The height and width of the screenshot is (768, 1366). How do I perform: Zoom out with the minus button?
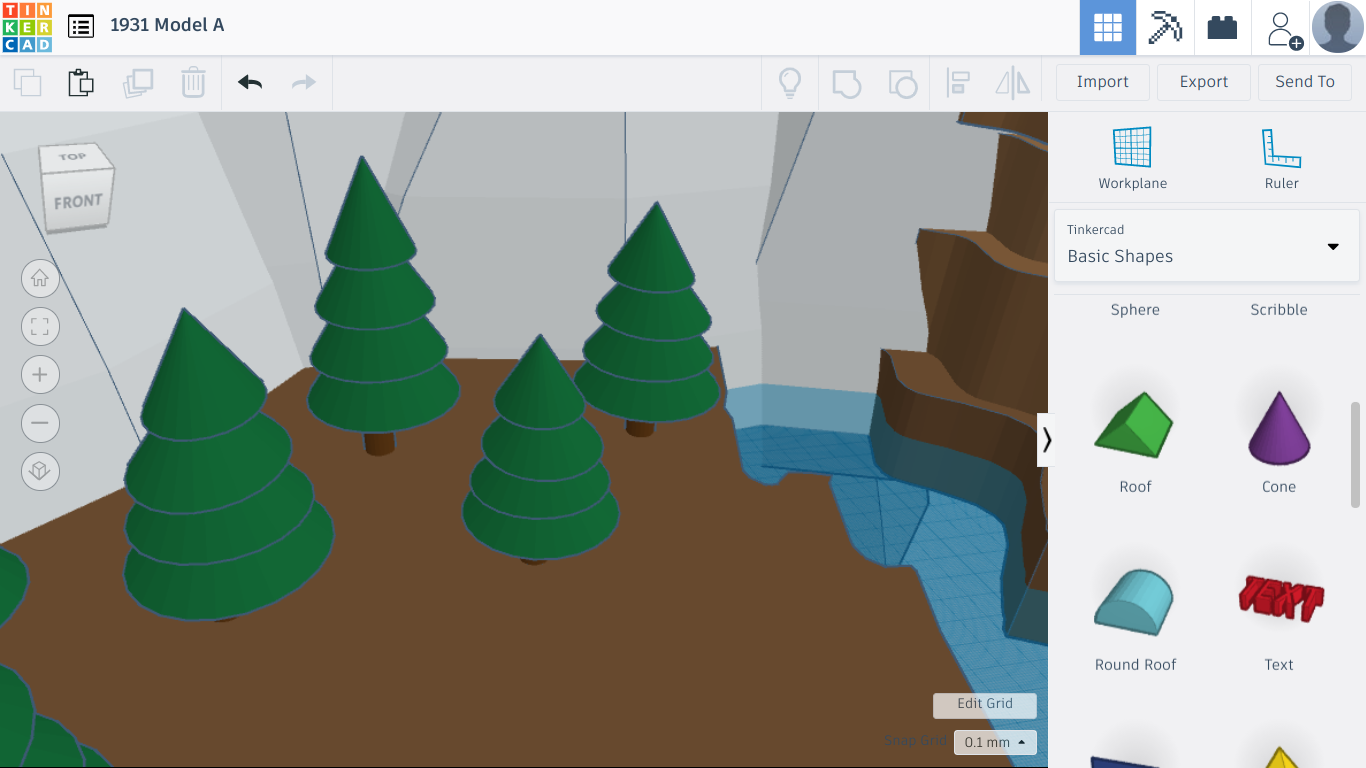click(40, 423)
